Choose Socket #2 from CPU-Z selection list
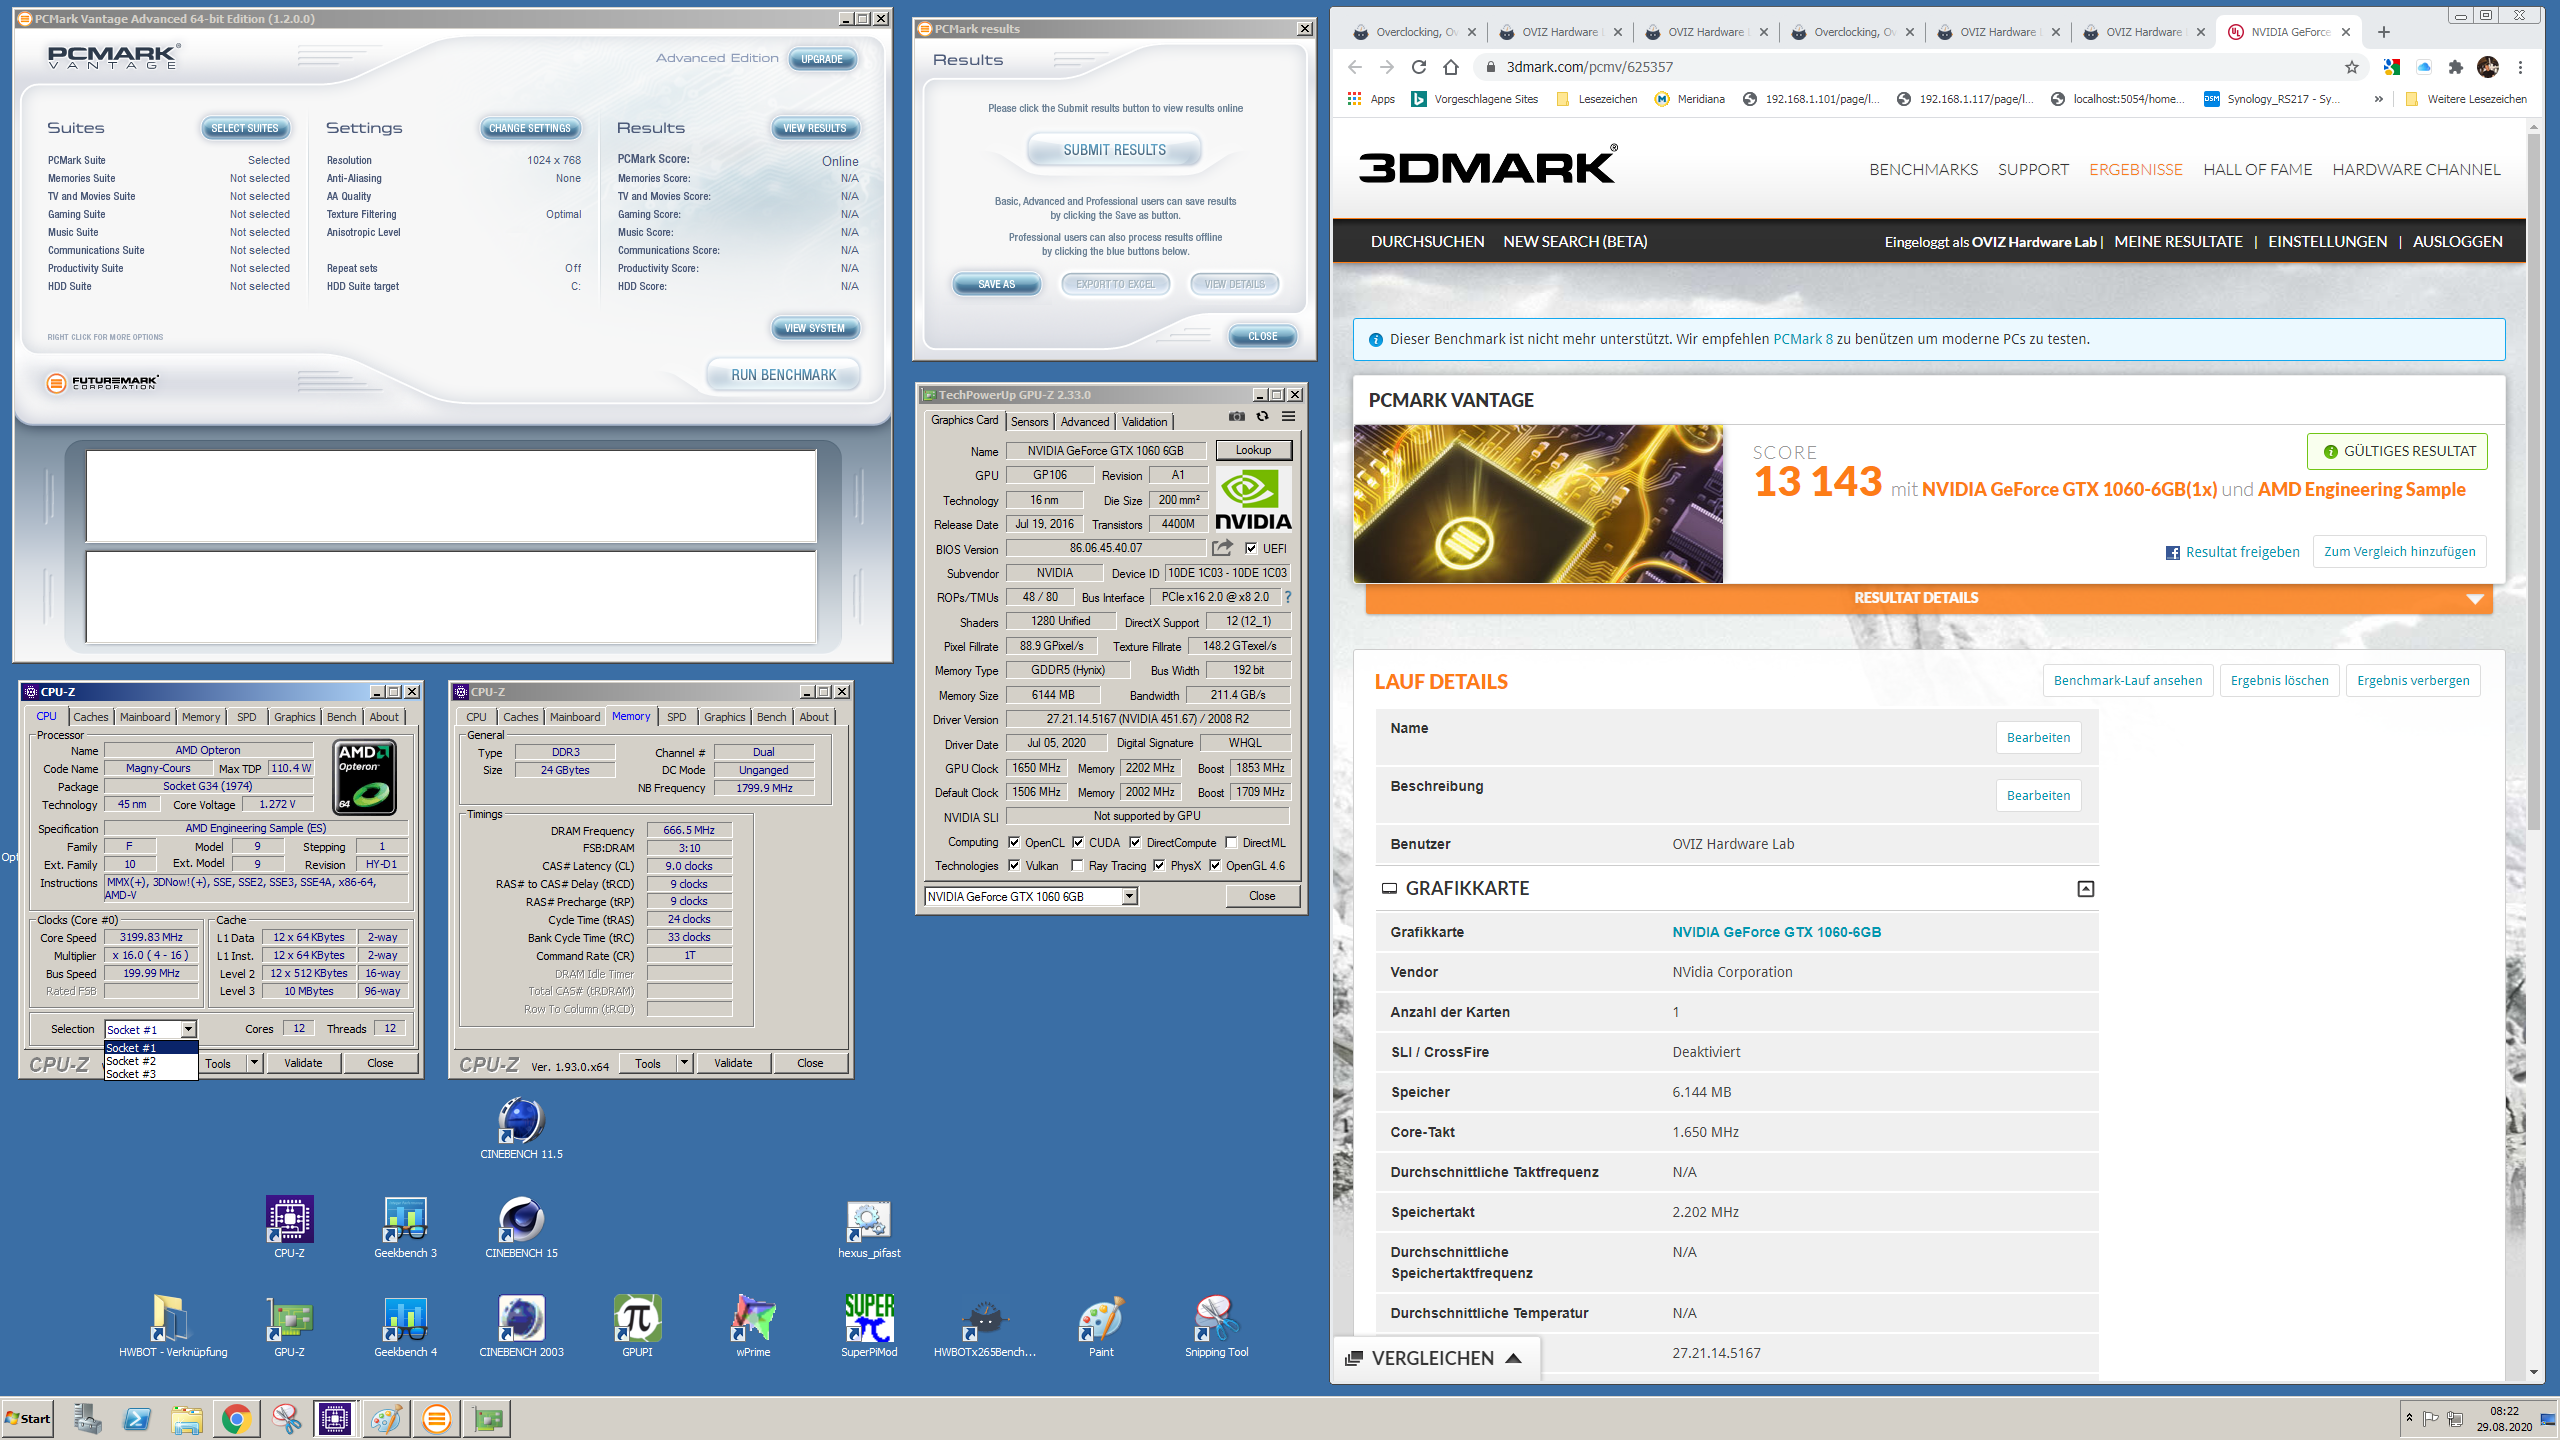 pyautogui.click(x=151, y=1061)
